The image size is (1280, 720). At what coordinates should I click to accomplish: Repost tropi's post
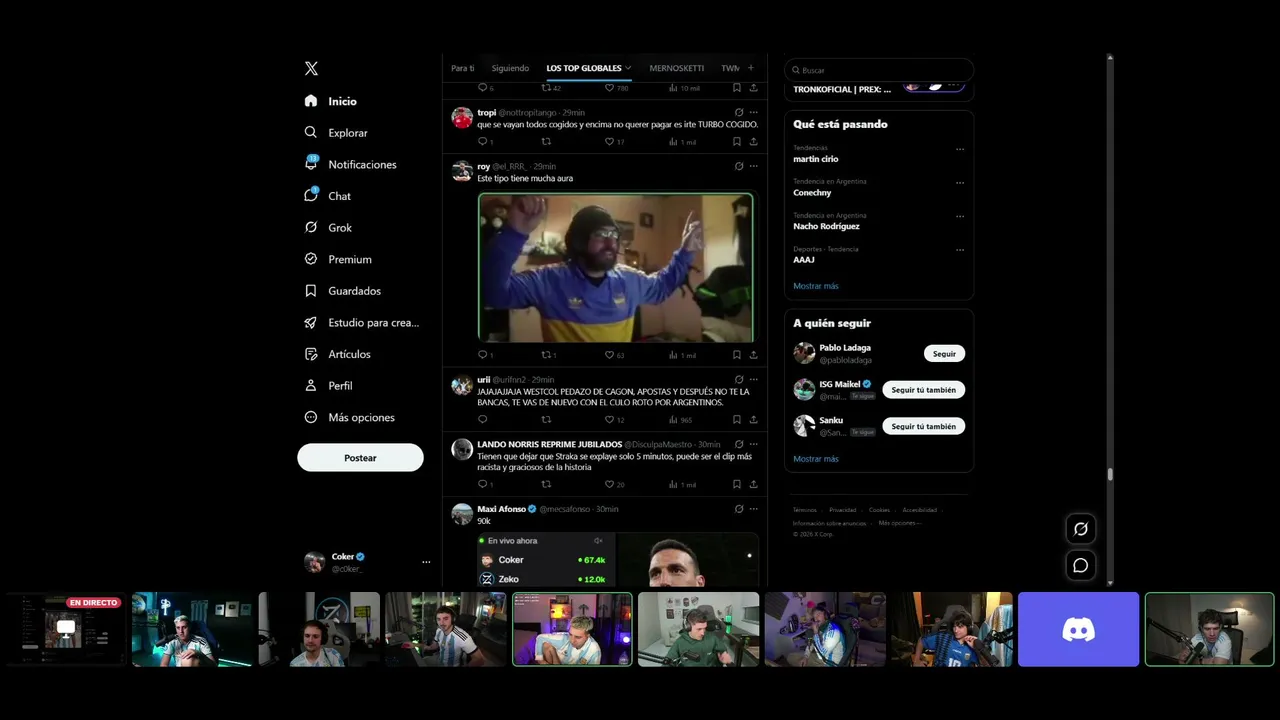click(546, 142)
